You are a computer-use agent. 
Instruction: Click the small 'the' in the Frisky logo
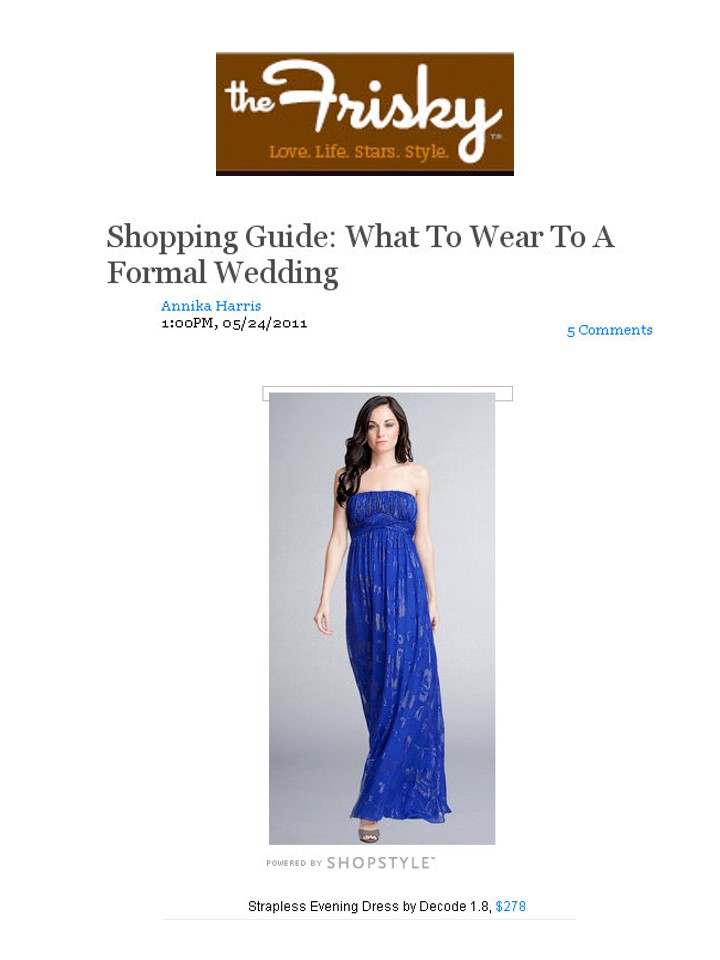[x=249, y=98]
